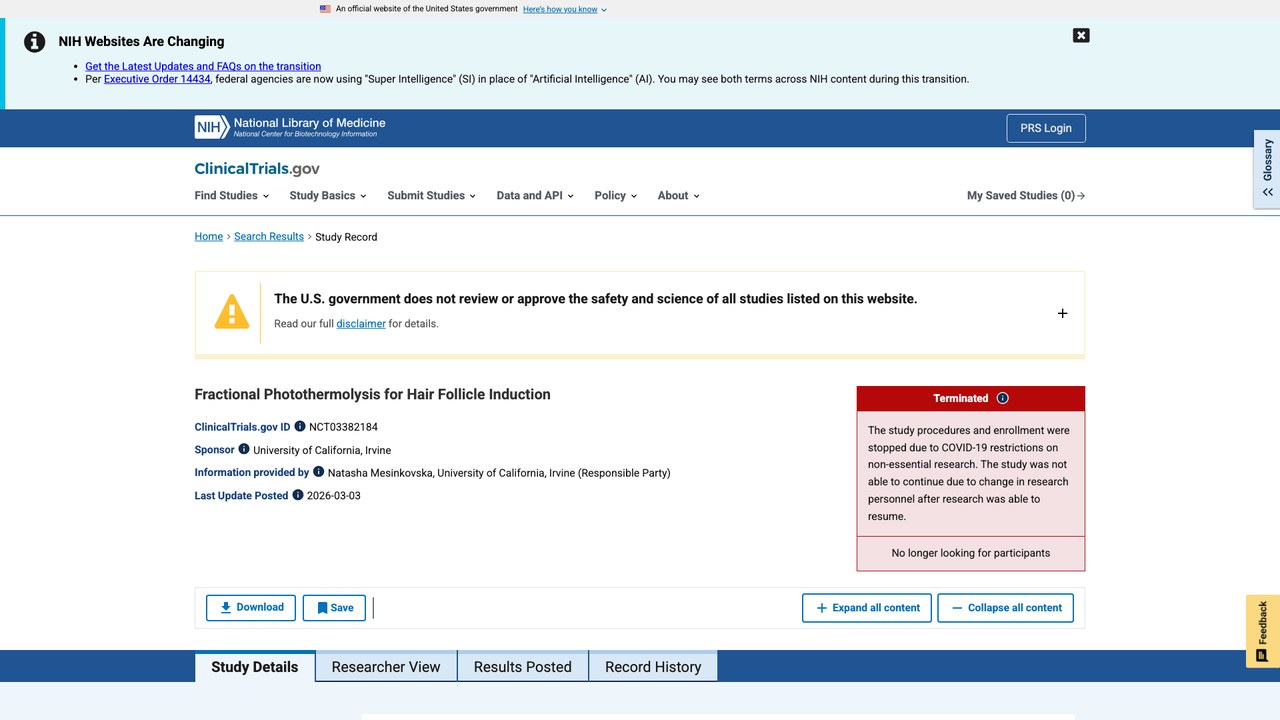1280x720 pixels.
Task: Click Expand all content button
Action: click(x=867, y=608)
